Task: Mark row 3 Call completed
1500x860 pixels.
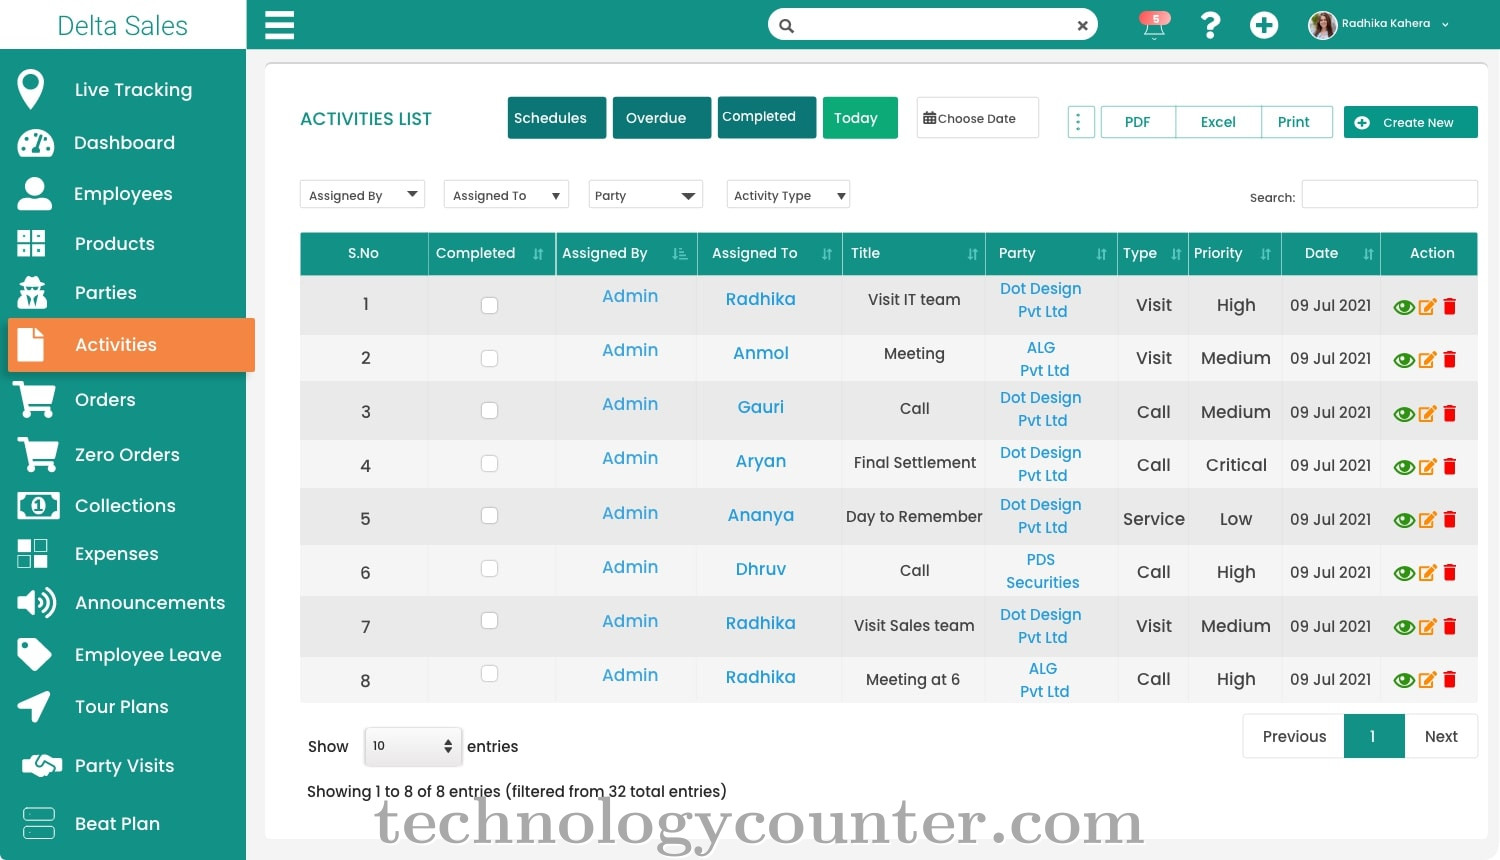Action: [x=489, y=410]
